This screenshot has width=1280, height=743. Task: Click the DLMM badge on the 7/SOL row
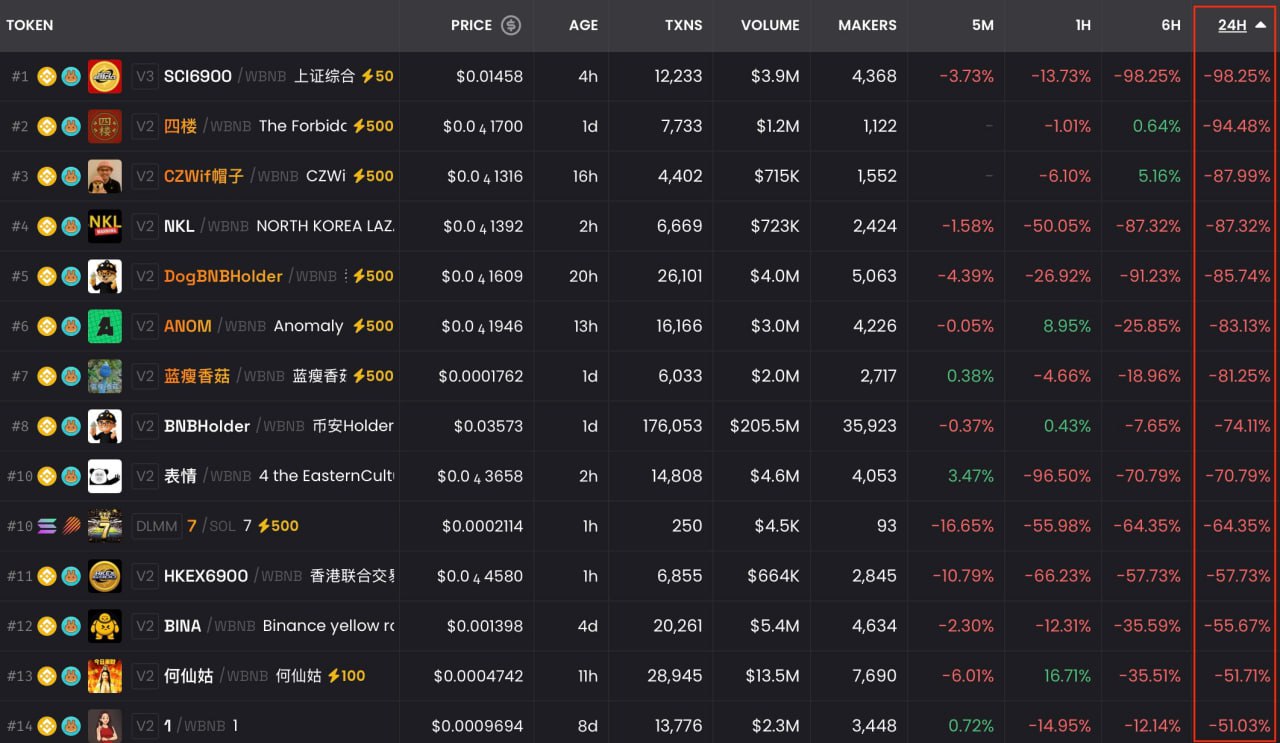155,526
